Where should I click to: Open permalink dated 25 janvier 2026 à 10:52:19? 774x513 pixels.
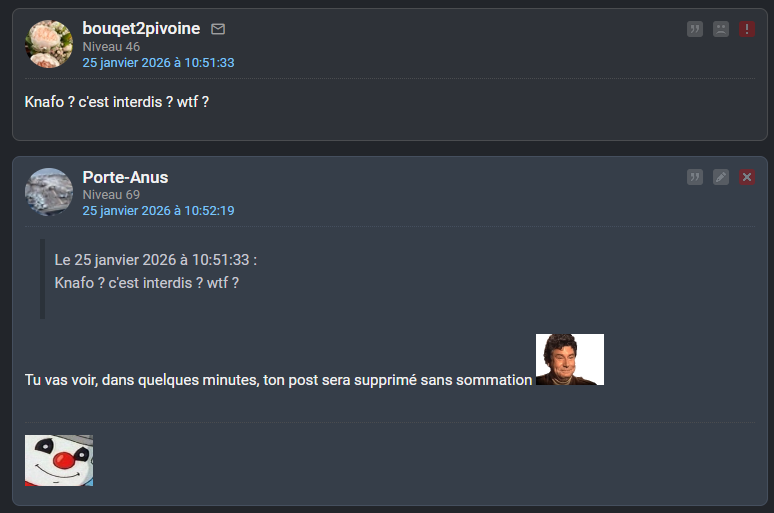(158, 210)
